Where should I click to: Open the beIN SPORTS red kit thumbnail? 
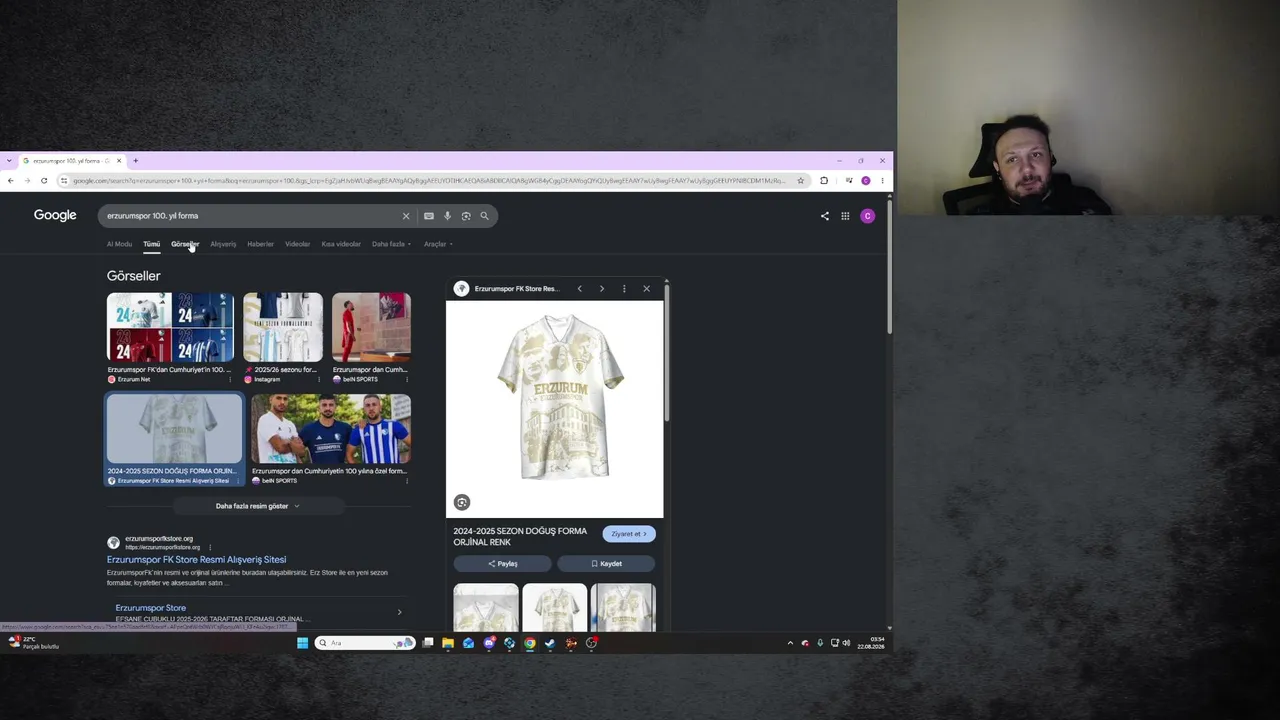371,327
